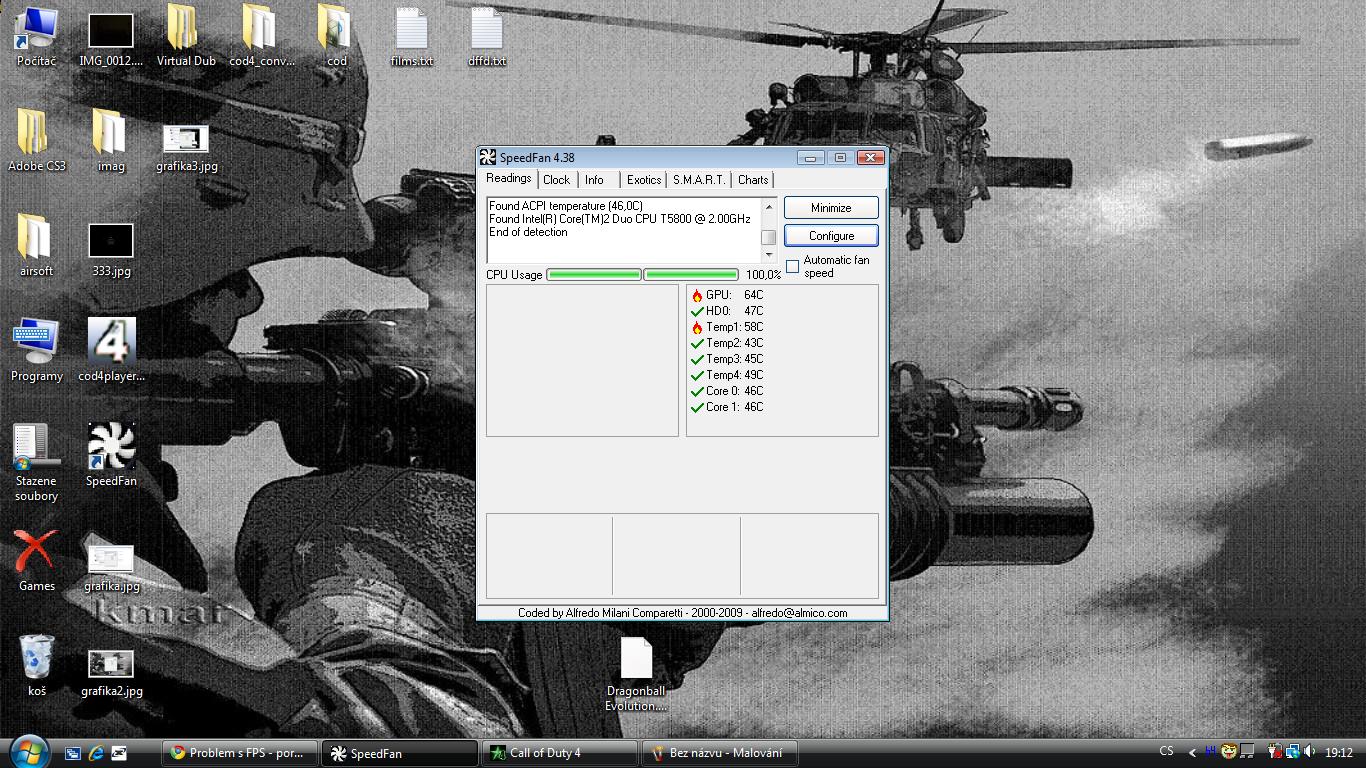Click the Temp4 49C reading

pyautogui.click(x=727, y=375)
